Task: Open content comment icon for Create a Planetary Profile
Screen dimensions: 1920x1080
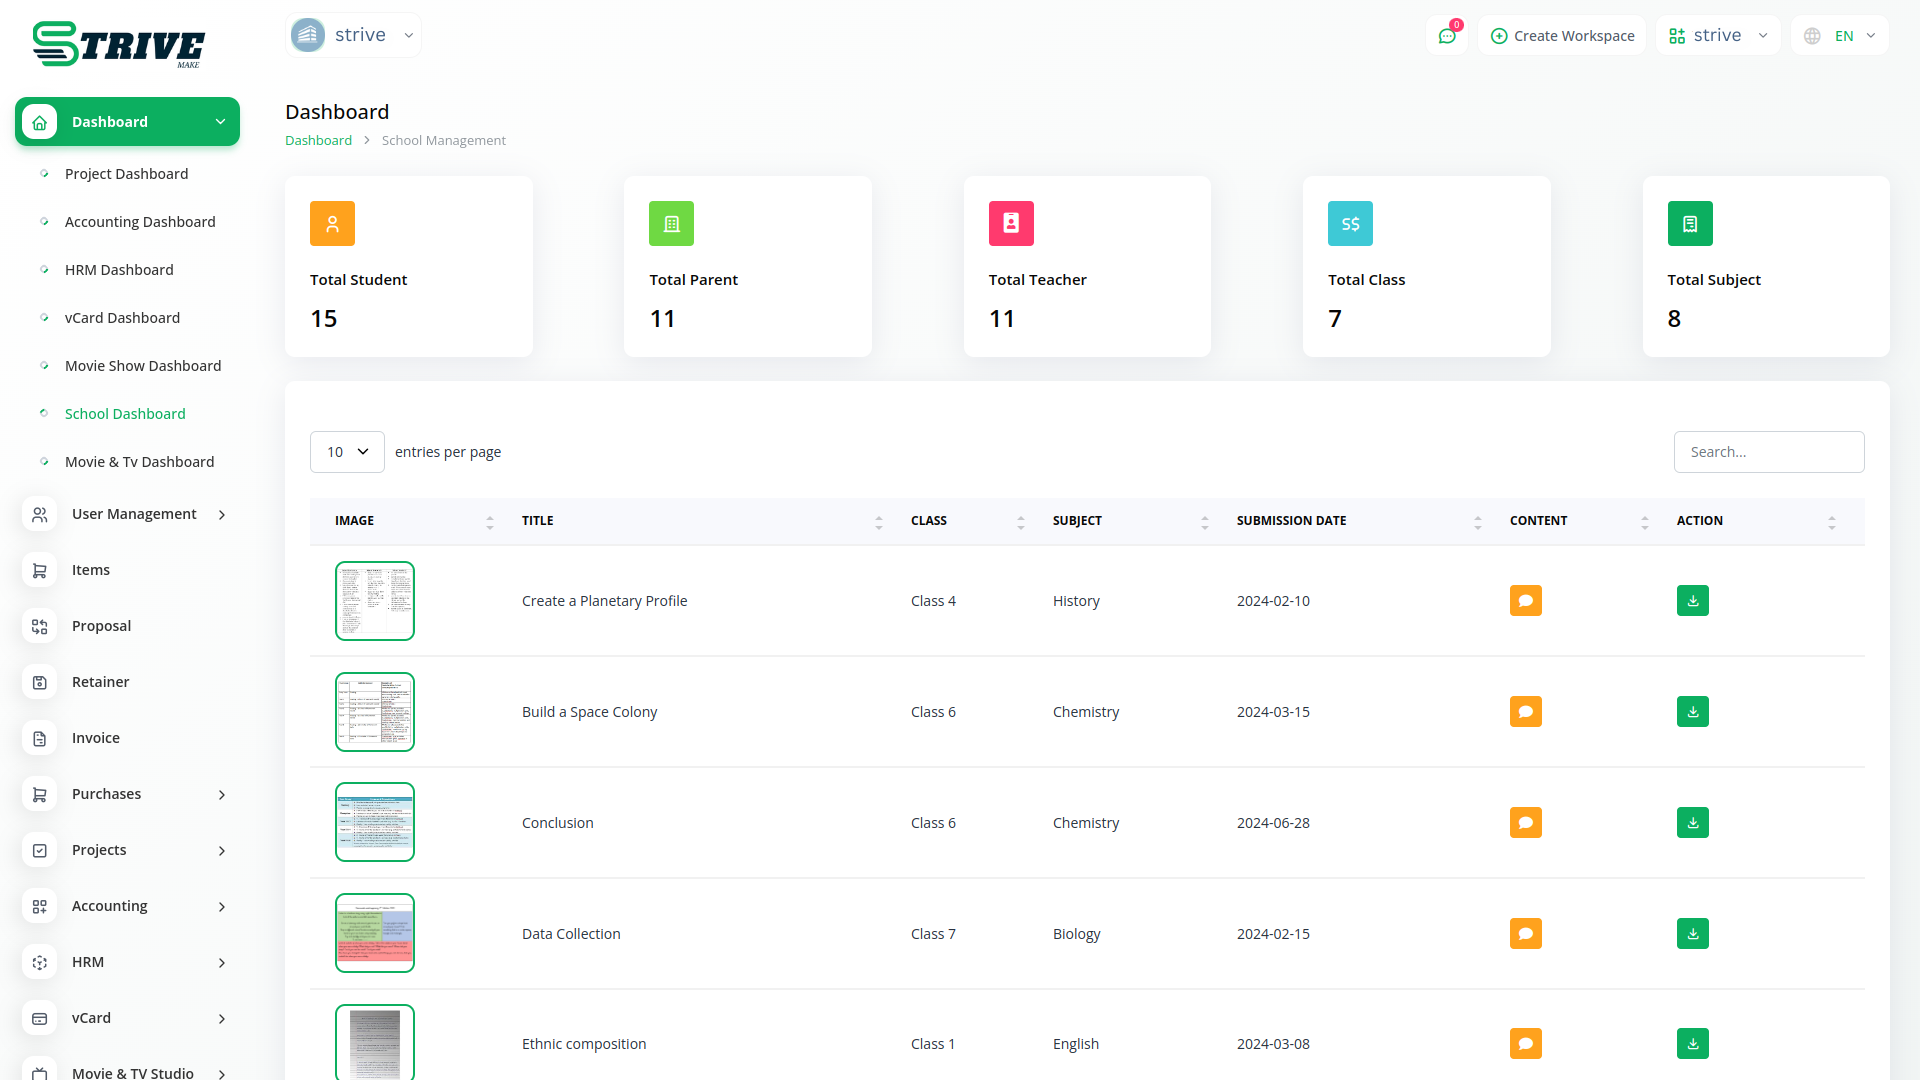Action: [x=1525, y=601]
